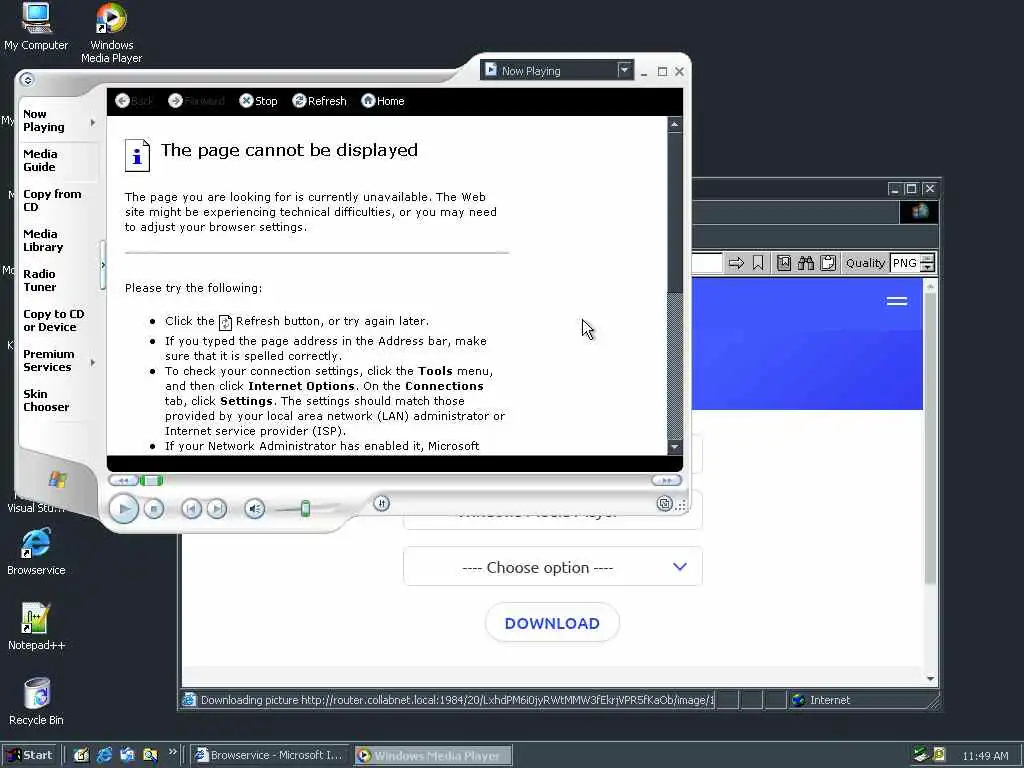Open Copy to CD or Device tab
Screen dimensions: 1024x768
coord(54,321)
